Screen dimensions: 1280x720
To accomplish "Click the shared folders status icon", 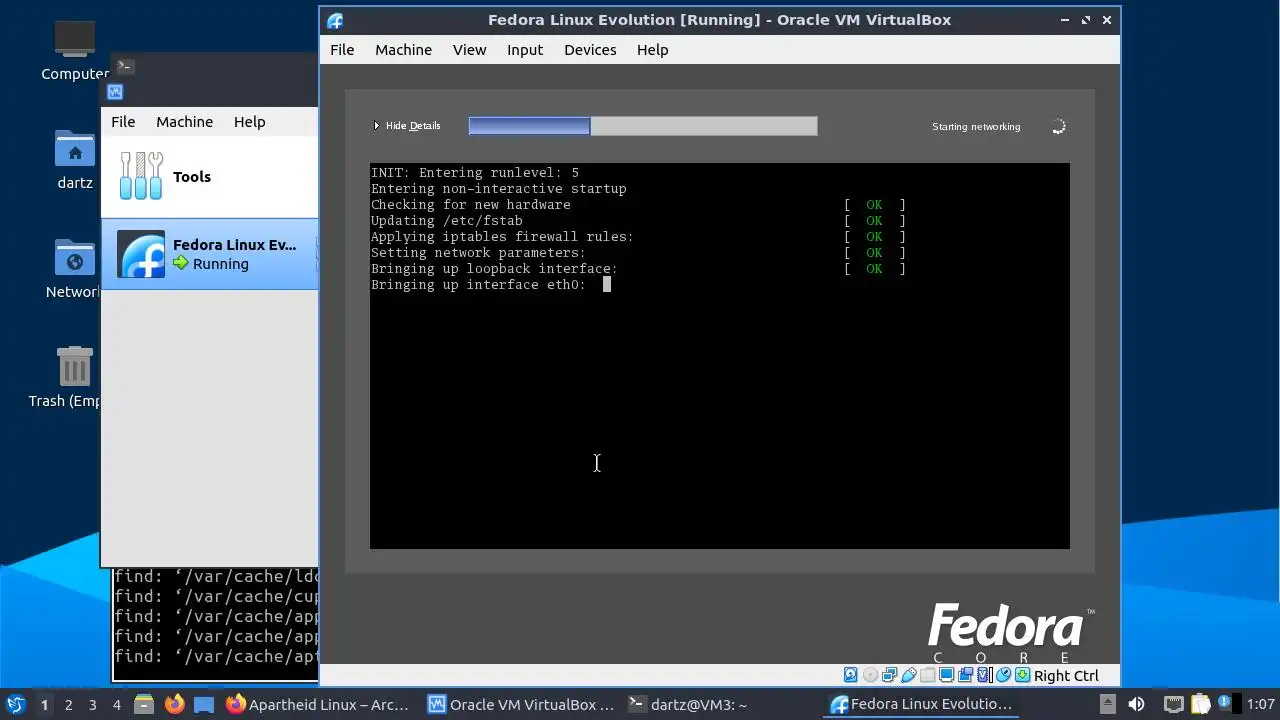I will 927,675.
